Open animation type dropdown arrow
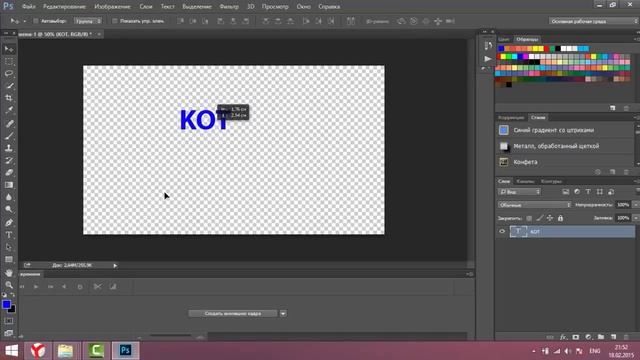640x360 pixels. [283, 313]
